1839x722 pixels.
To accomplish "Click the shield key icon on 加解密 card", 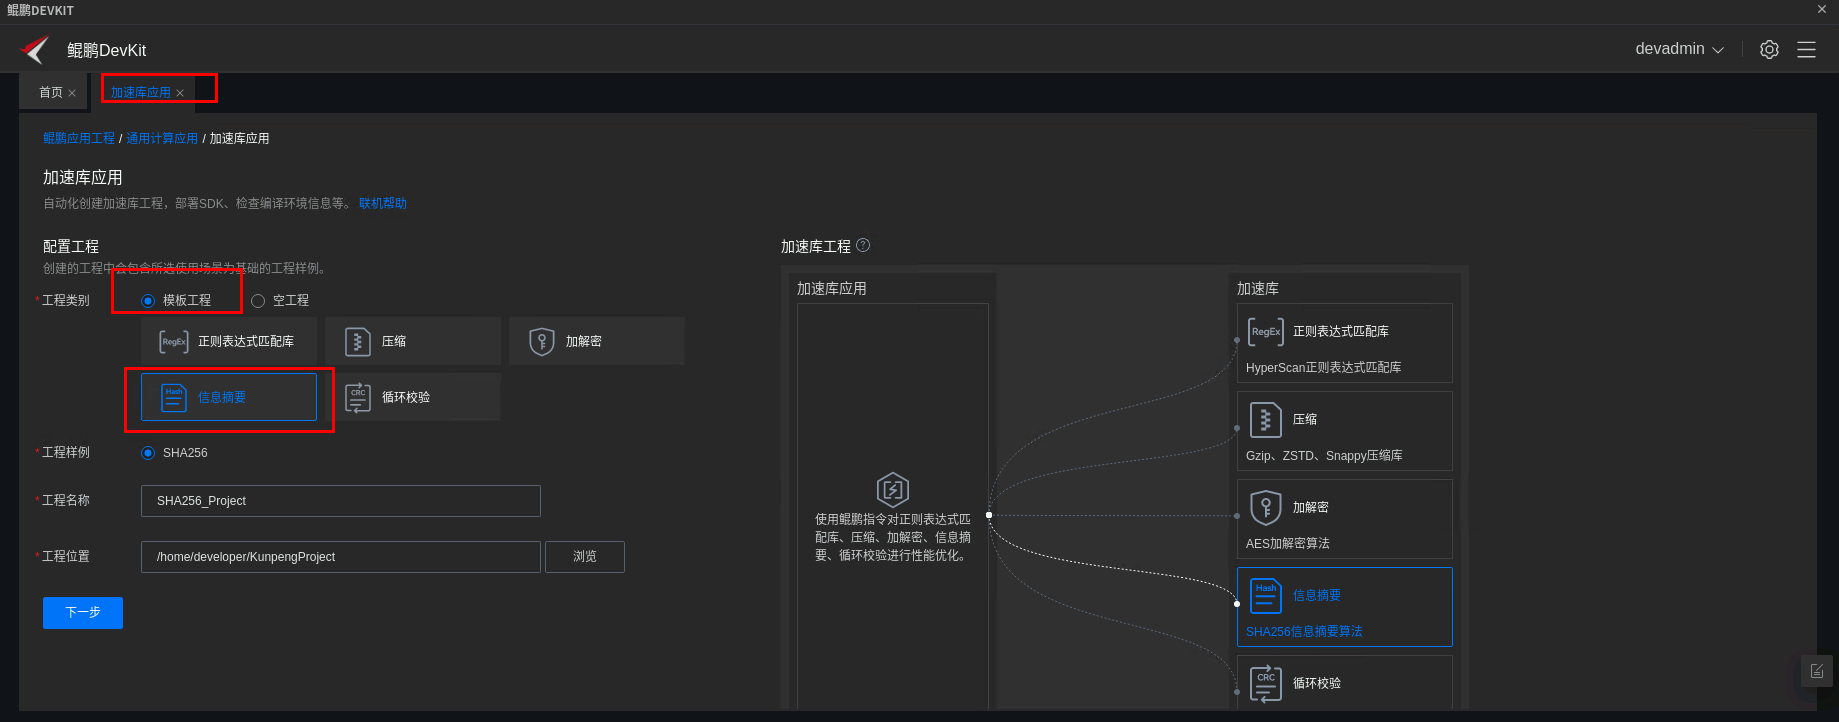I will coord(542,341).
